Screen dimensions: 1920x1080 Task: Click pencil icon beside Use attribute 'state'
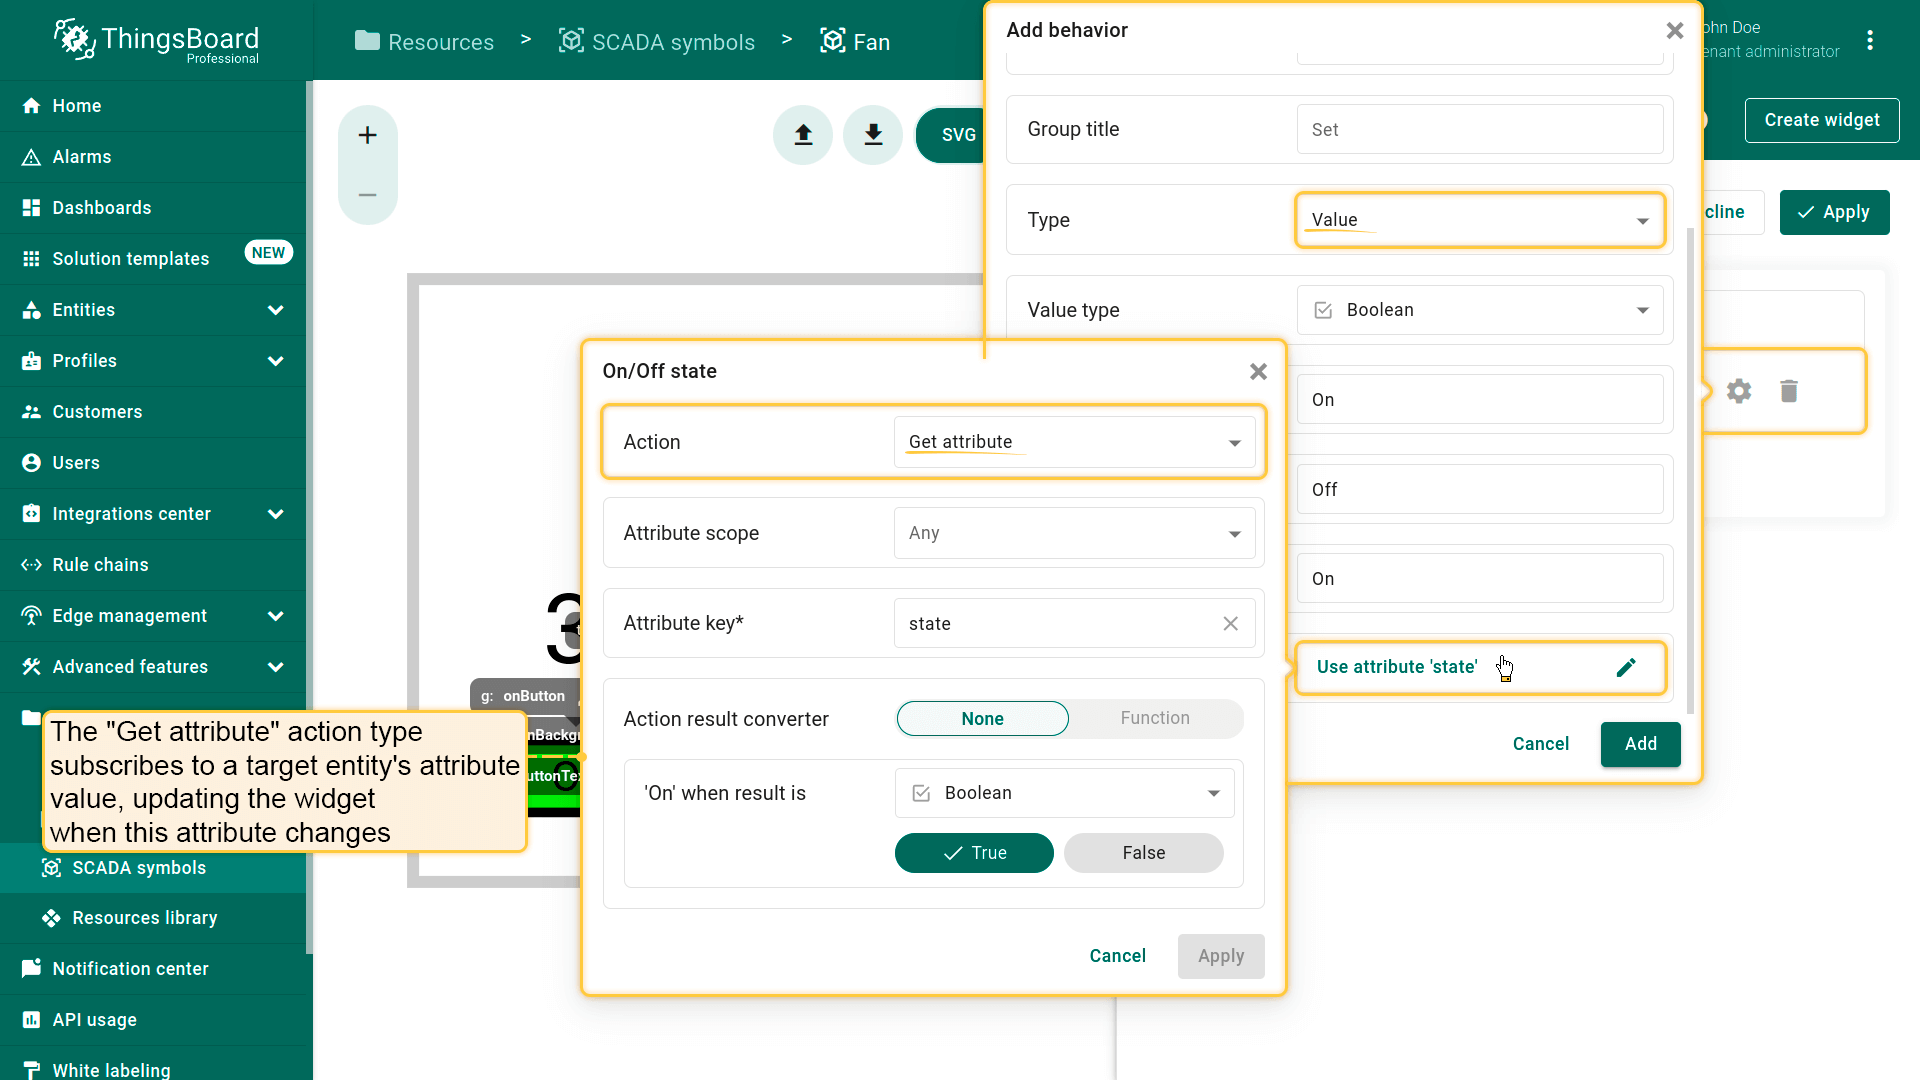click(x=1626, y=668)
